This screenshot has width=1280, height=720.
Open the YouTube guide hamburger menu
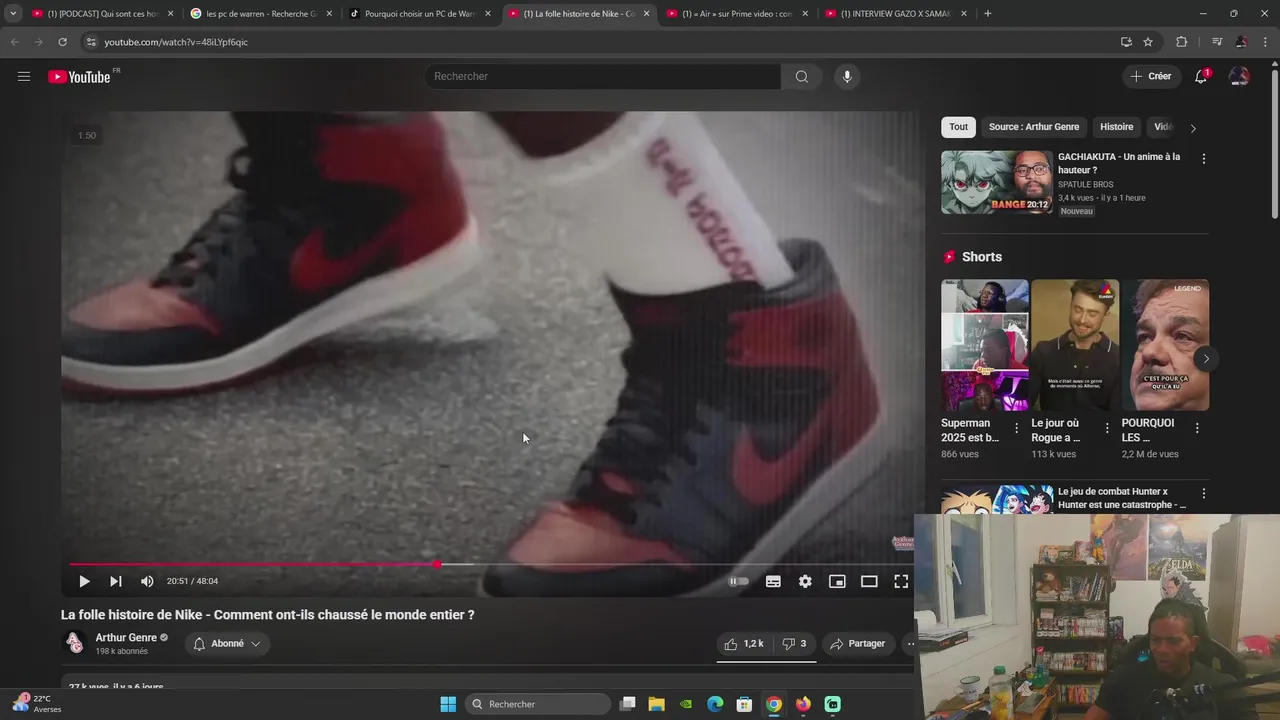pyautogui.click(x=24, y=76)
